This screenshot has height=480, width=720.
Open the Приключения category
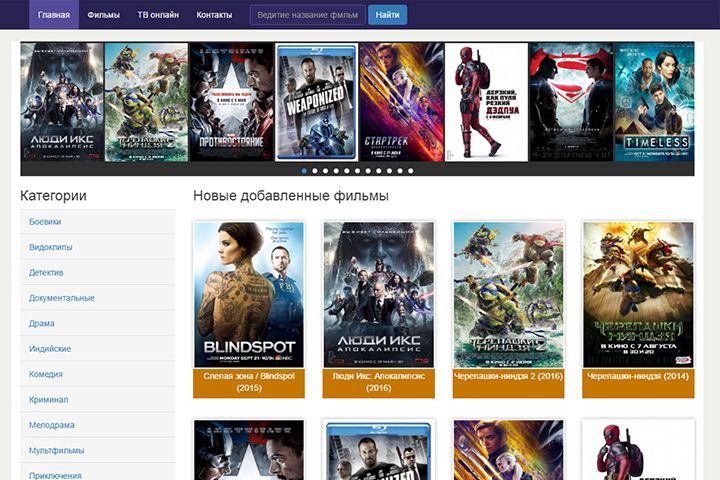(x=98, y=472)
